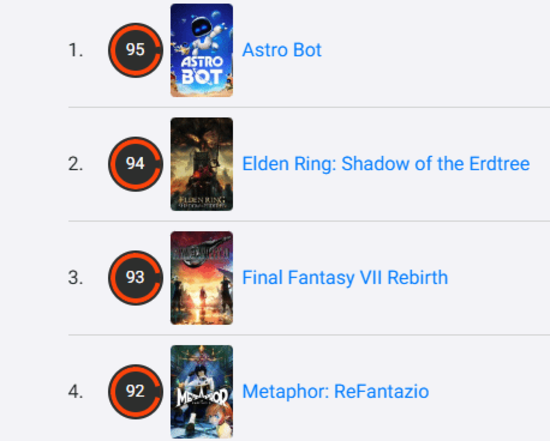Open the Astro Bot game link
This screenshot has height=441, width=550.
coord(282,50)
